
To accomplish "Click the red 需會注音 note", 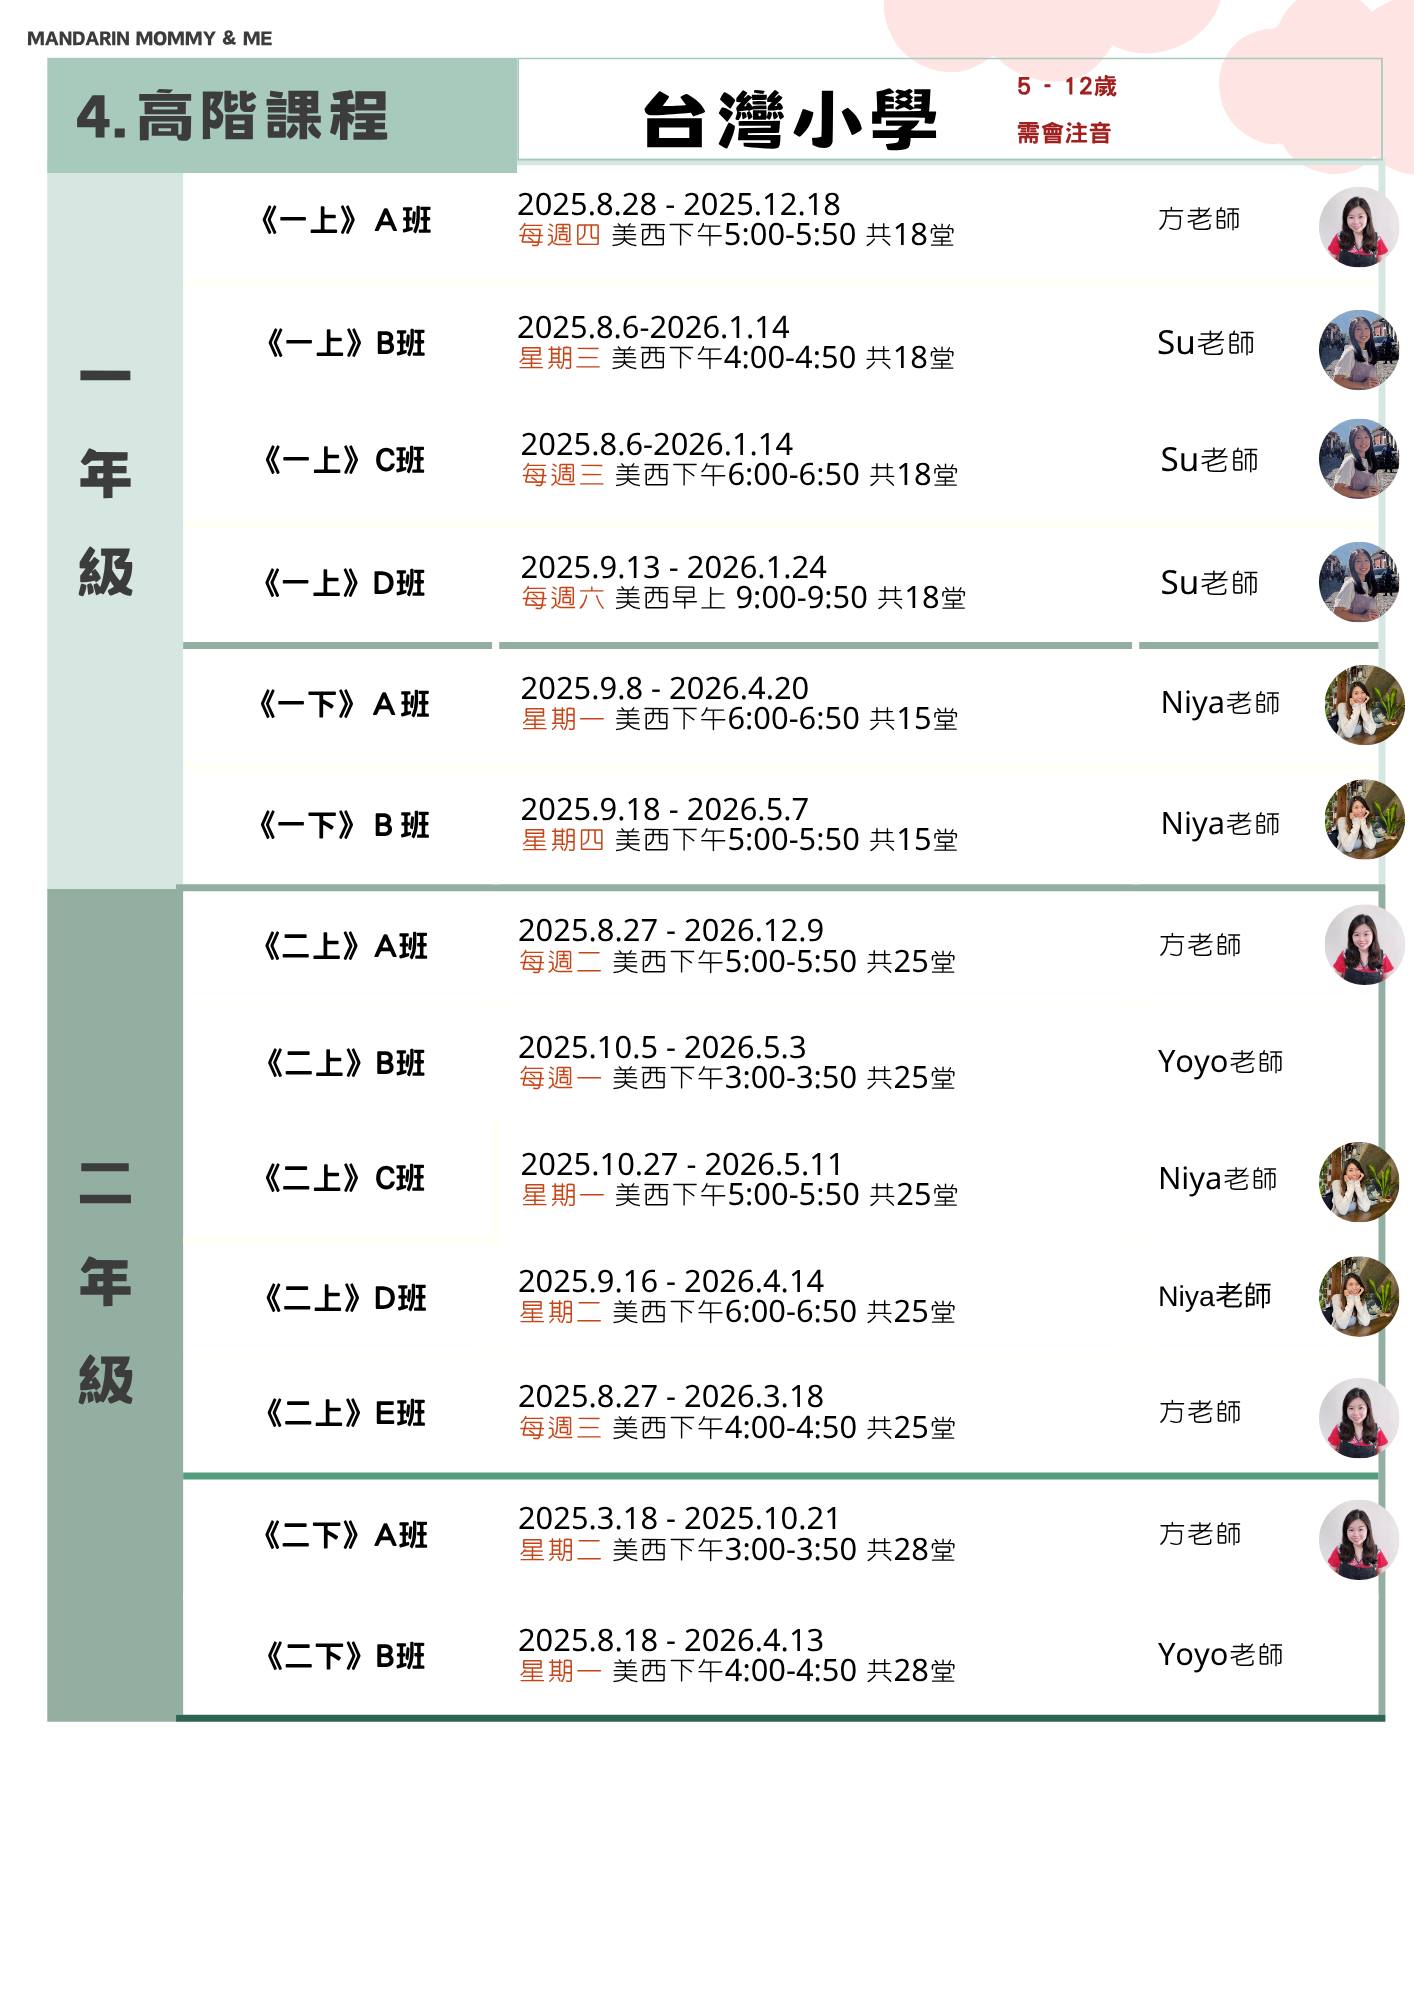I will [1064, 133].
